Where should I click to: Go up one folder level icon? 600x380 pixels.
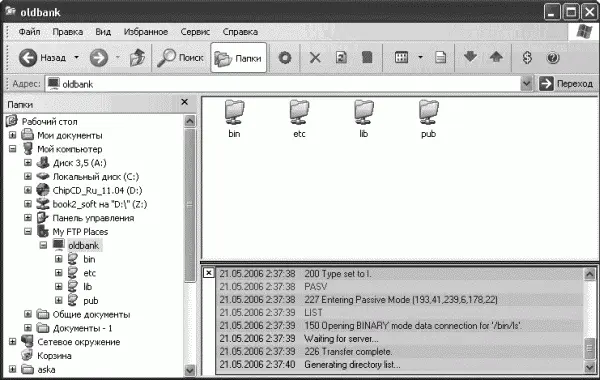(137, 58)
